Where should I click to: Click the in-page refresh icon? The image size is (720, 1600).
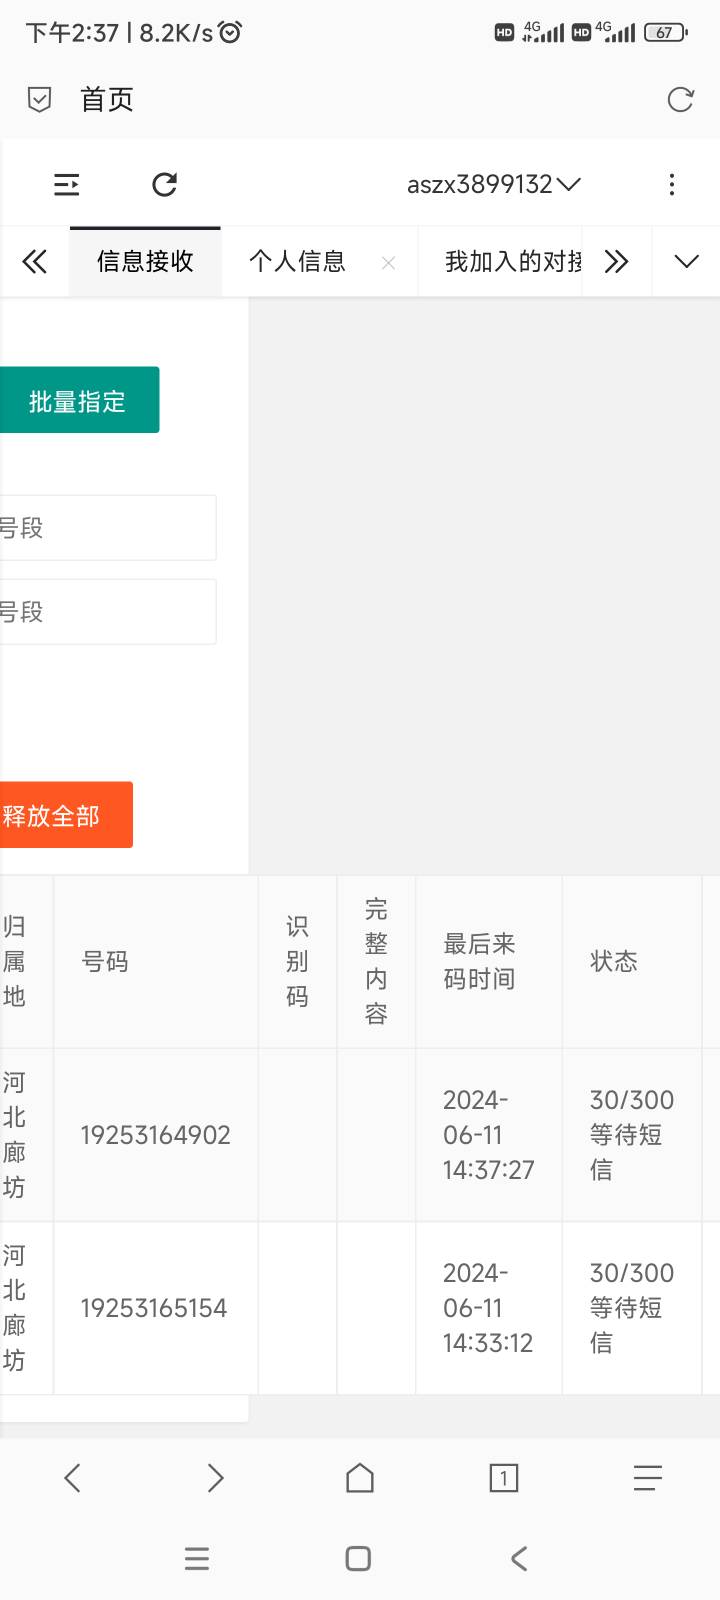pos(164,184)
